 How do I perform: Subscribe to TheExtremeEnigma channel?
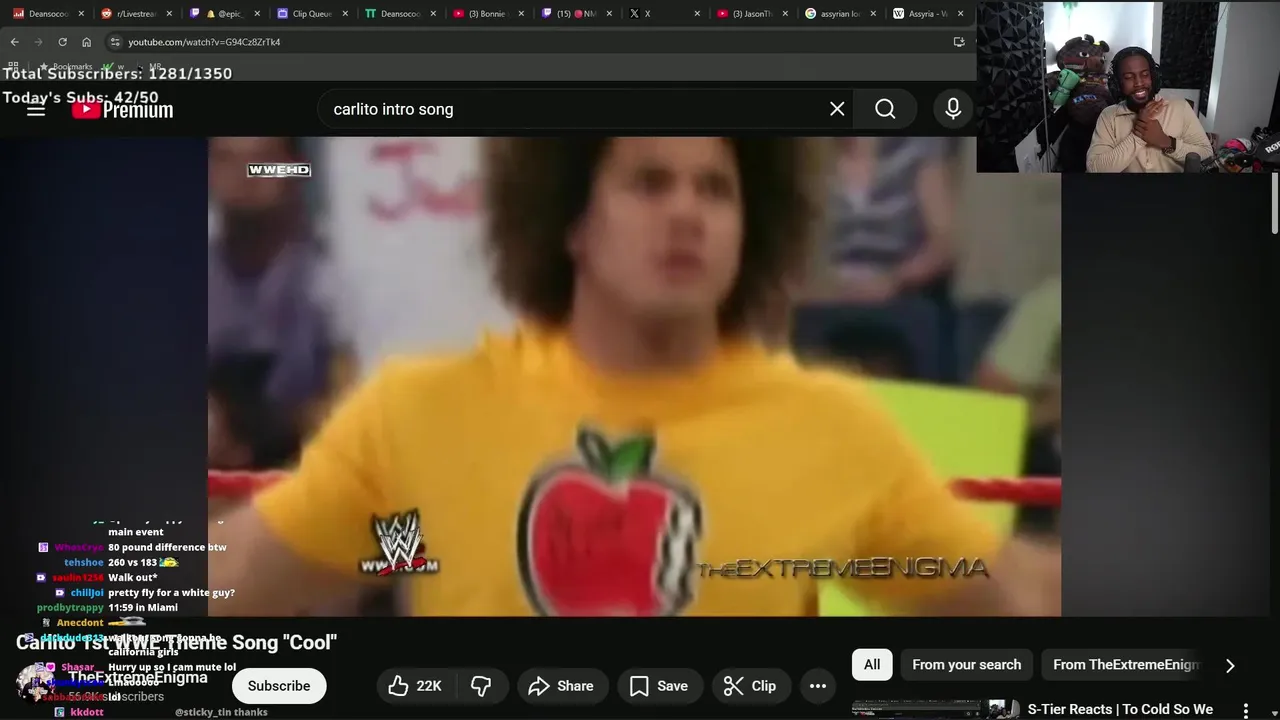(x=279, y=686)
